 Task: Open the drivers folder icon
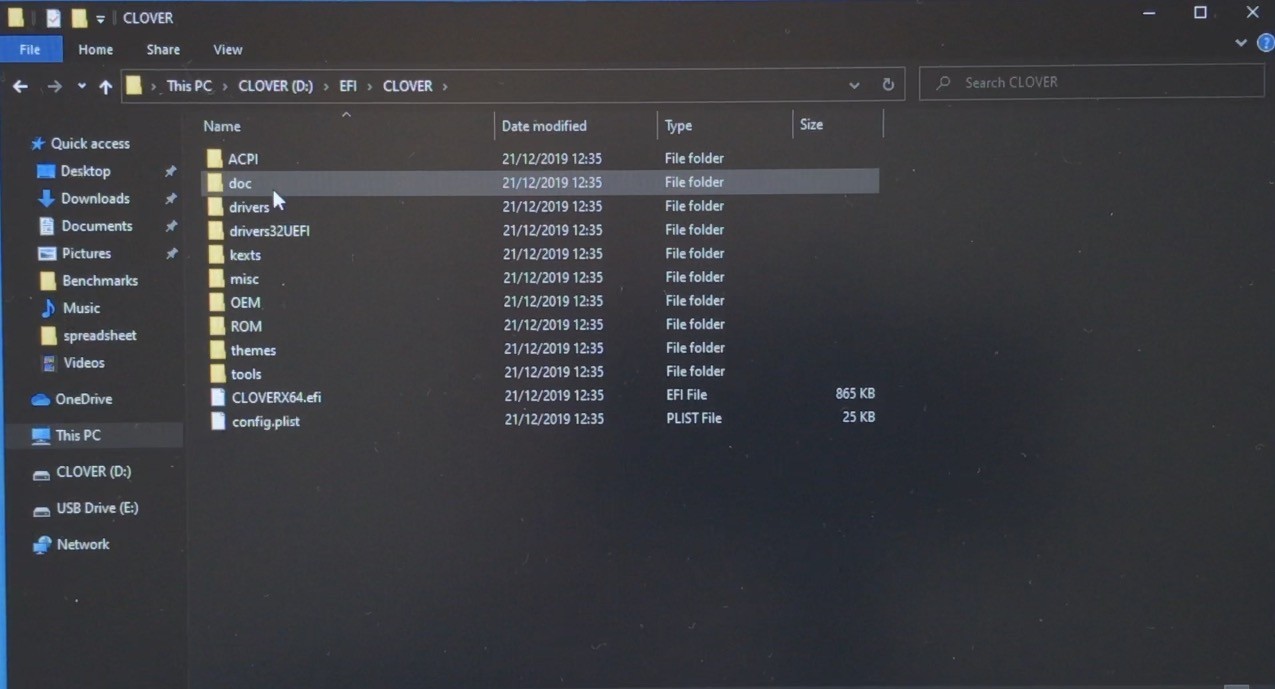point(215,207)
